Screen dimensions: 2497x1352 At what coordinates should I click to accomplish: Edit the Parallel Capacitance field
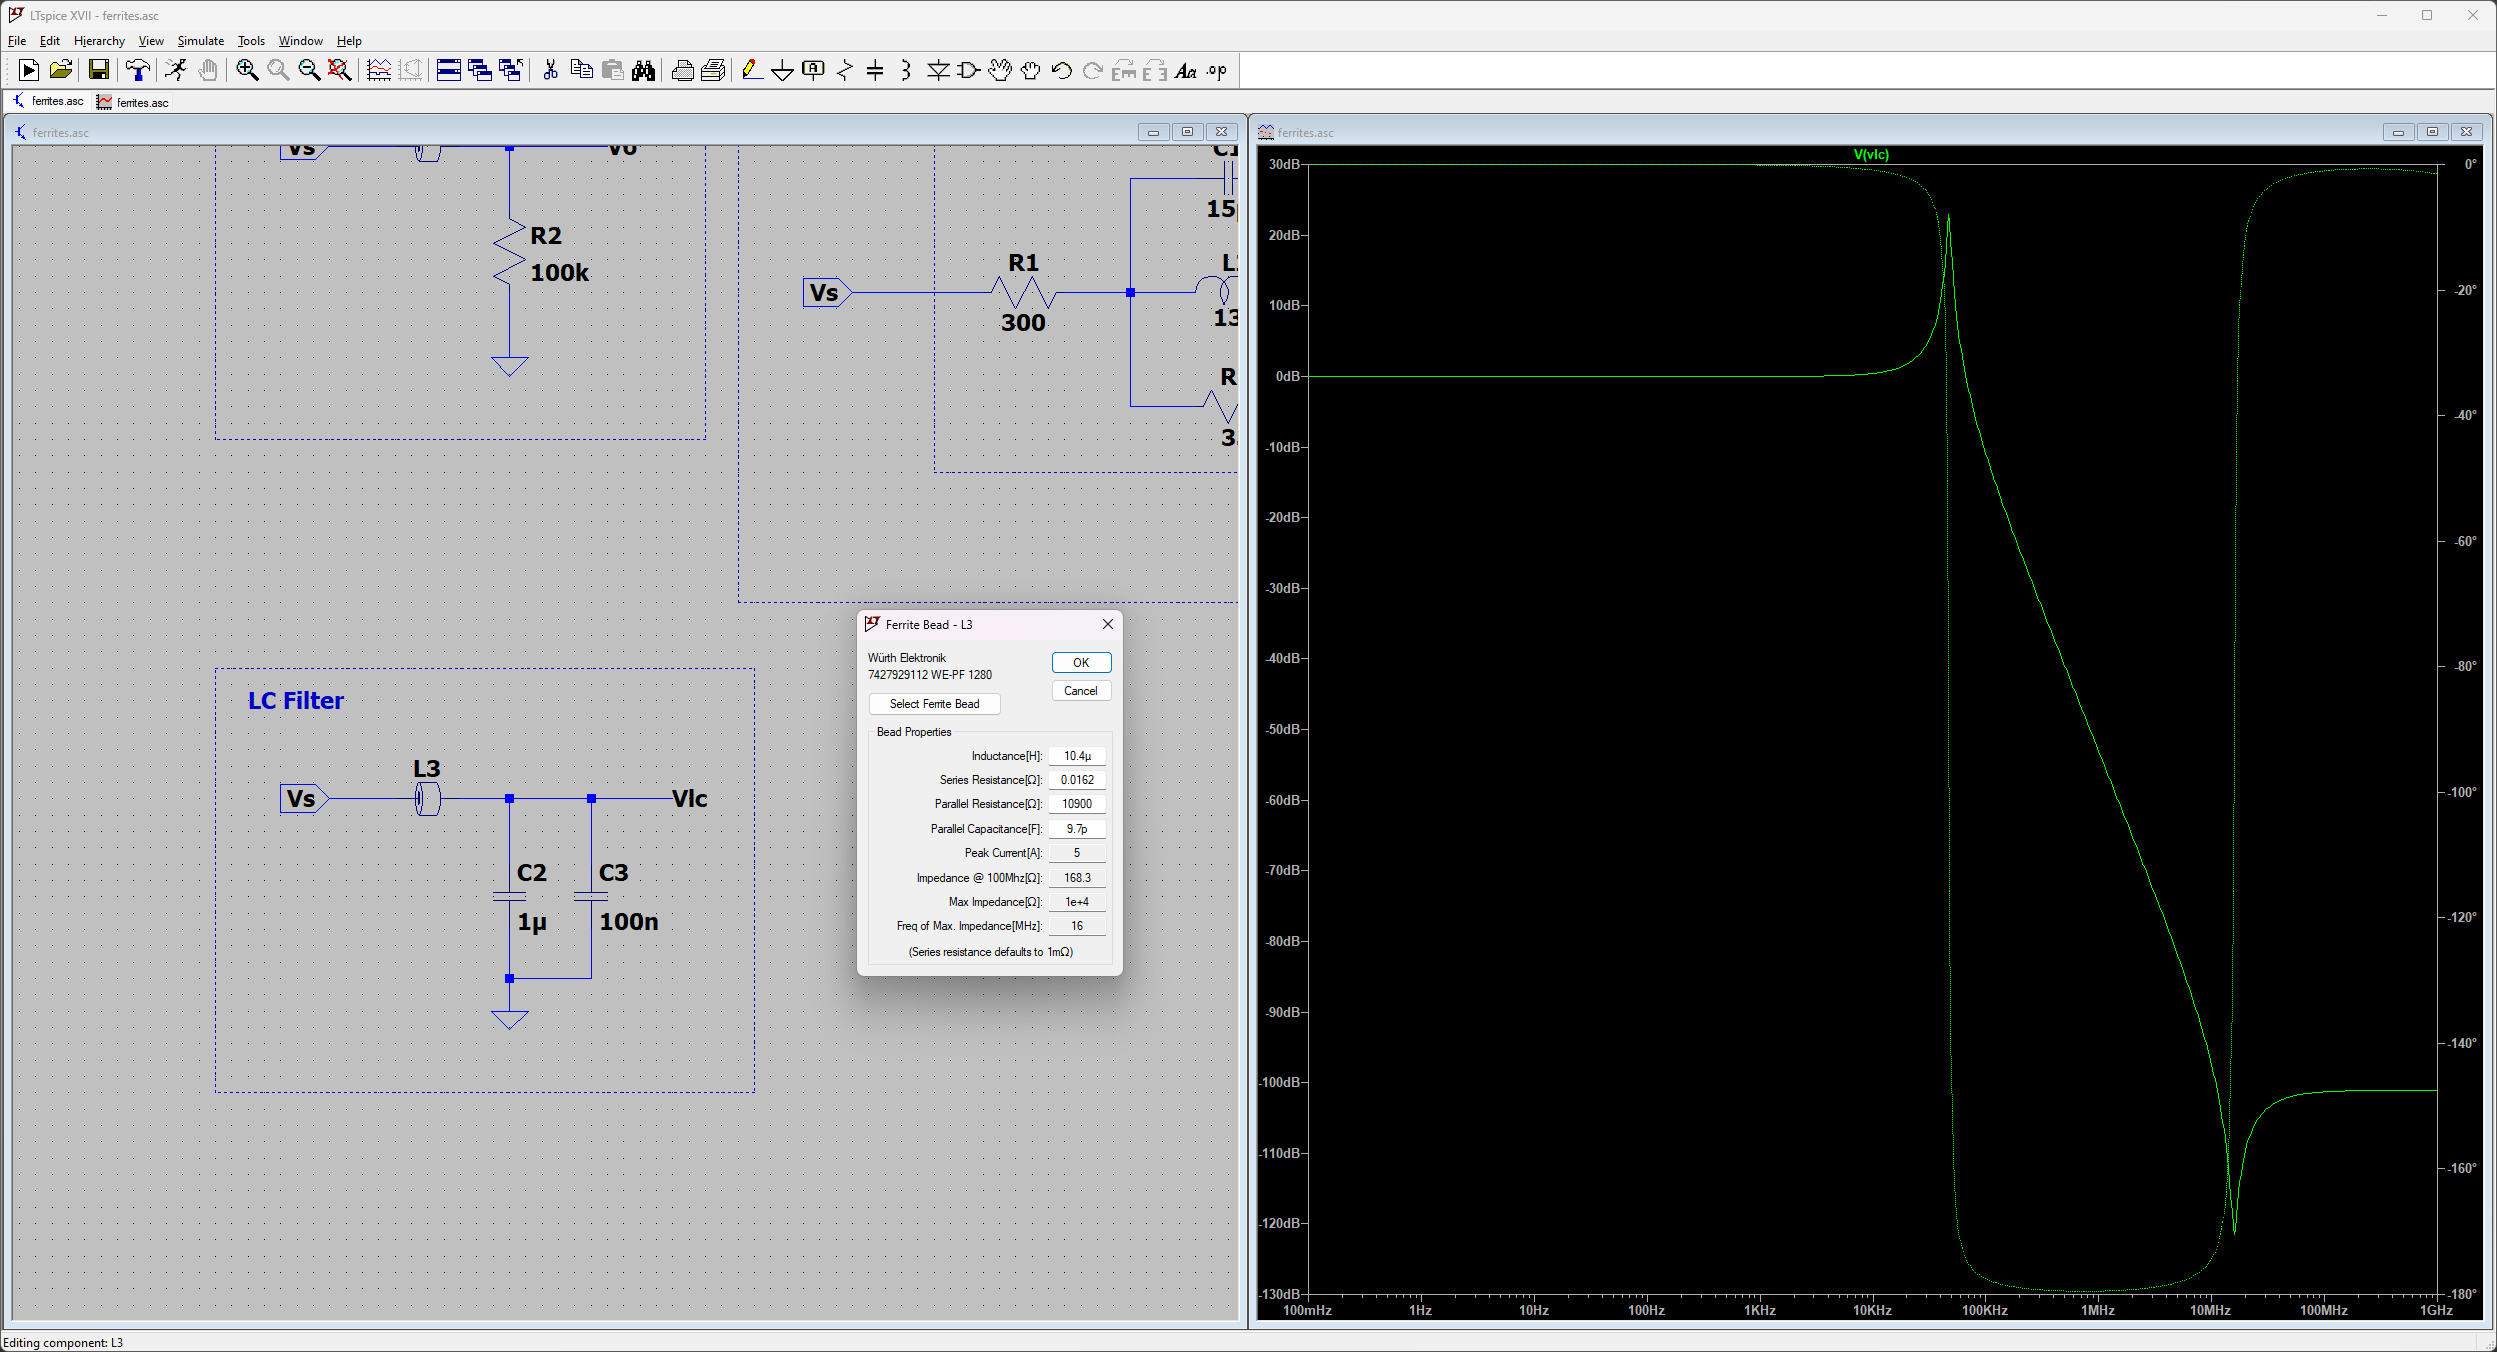pyautogui.click(x=1077, y=829)
